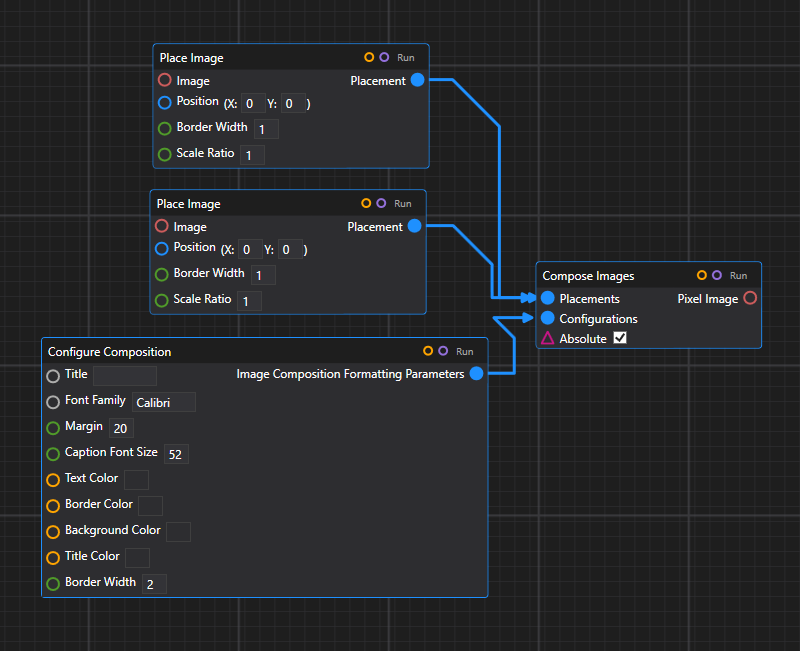This screenshot has height=651, width=800.
Task: Click the Position port on the upper Place Image node
Action: click(x=164, y=103)
